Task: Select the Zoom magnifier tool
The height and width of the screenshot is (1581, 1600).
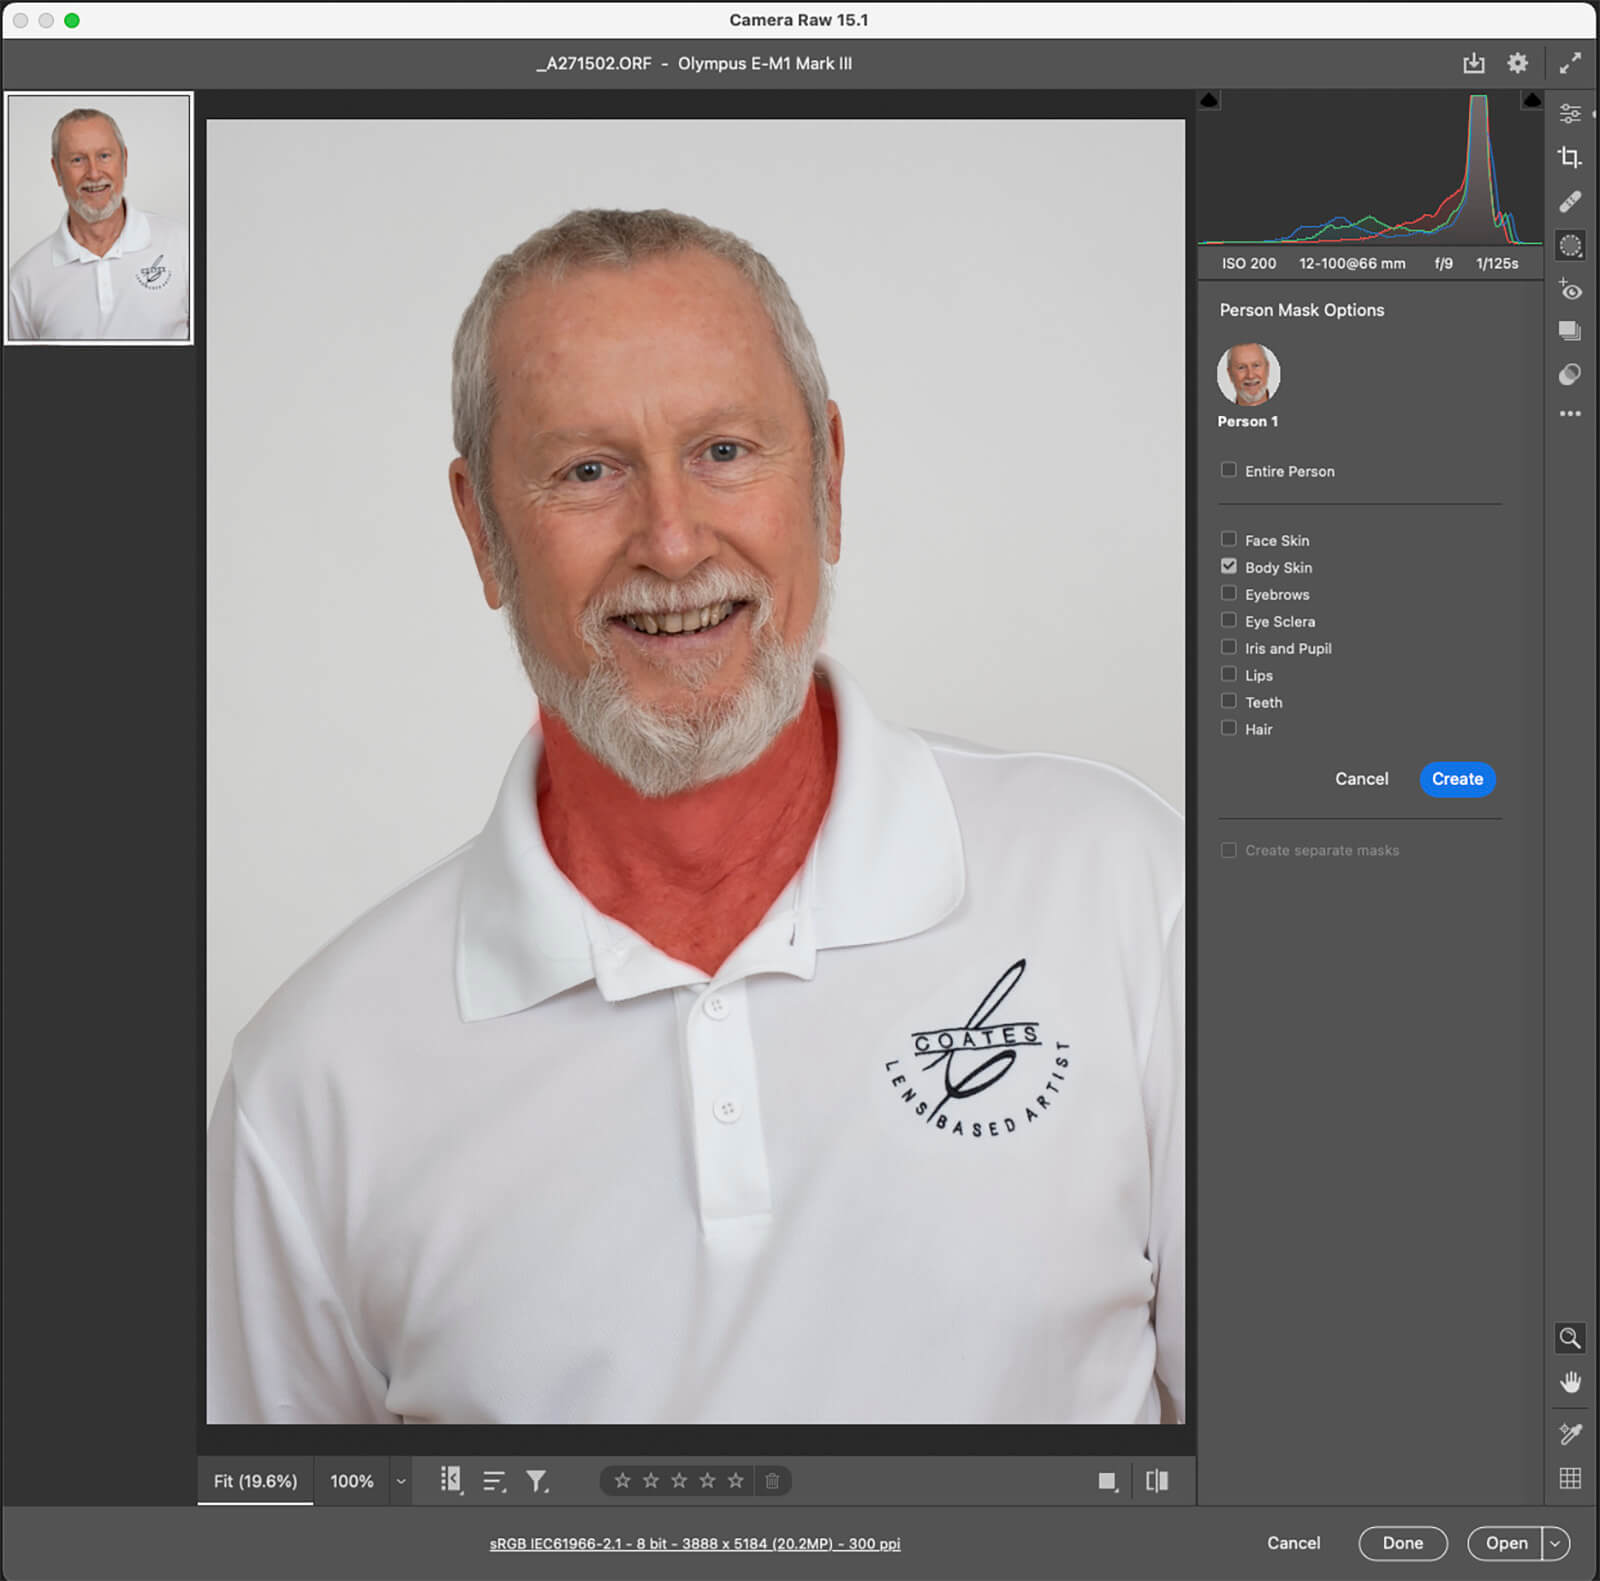Action: pos(1570,1338)
